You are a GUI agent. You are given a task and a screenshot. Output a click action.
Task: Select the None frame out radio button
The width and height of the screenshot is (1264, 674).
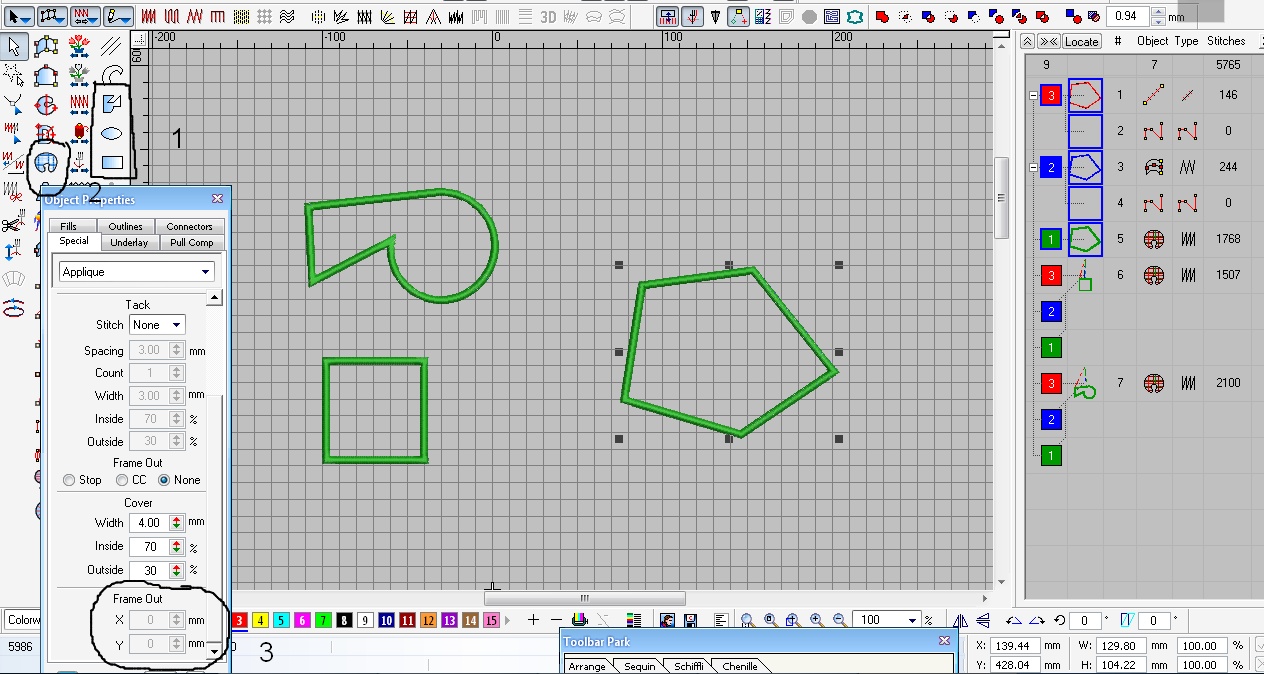(x=164, y=480)
